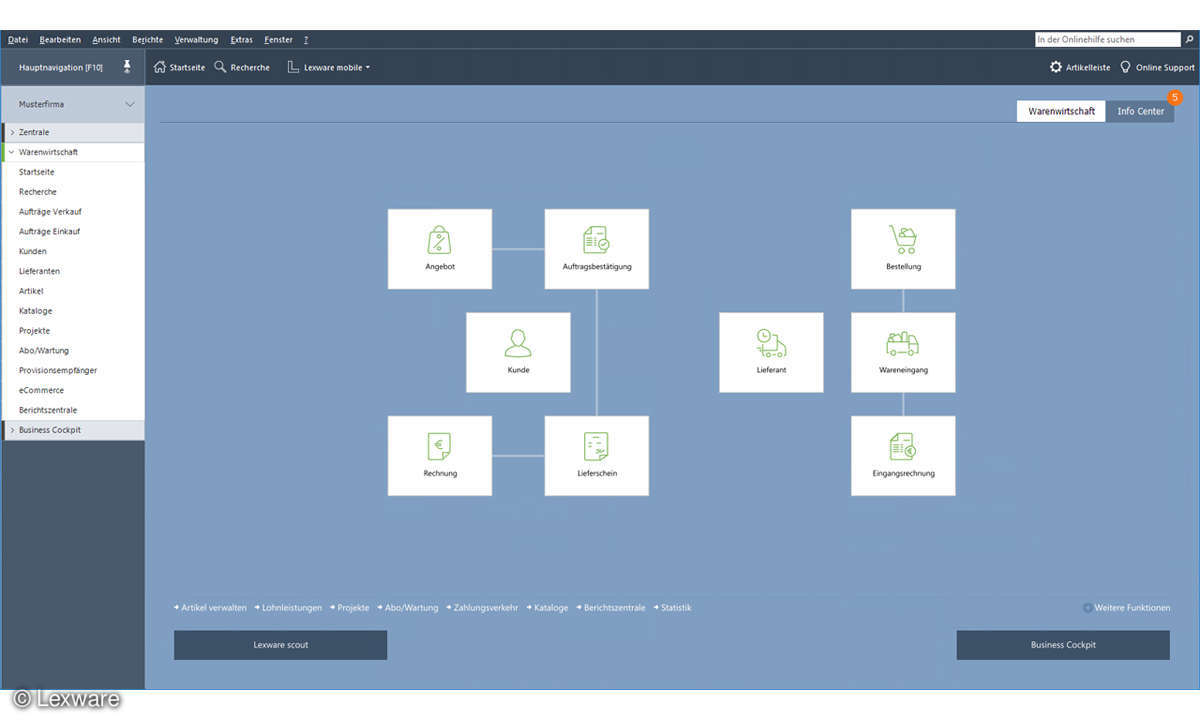The image size is (1200, 720).
Task: Expand the Zentrale navigation section
Action: [12, 132]
